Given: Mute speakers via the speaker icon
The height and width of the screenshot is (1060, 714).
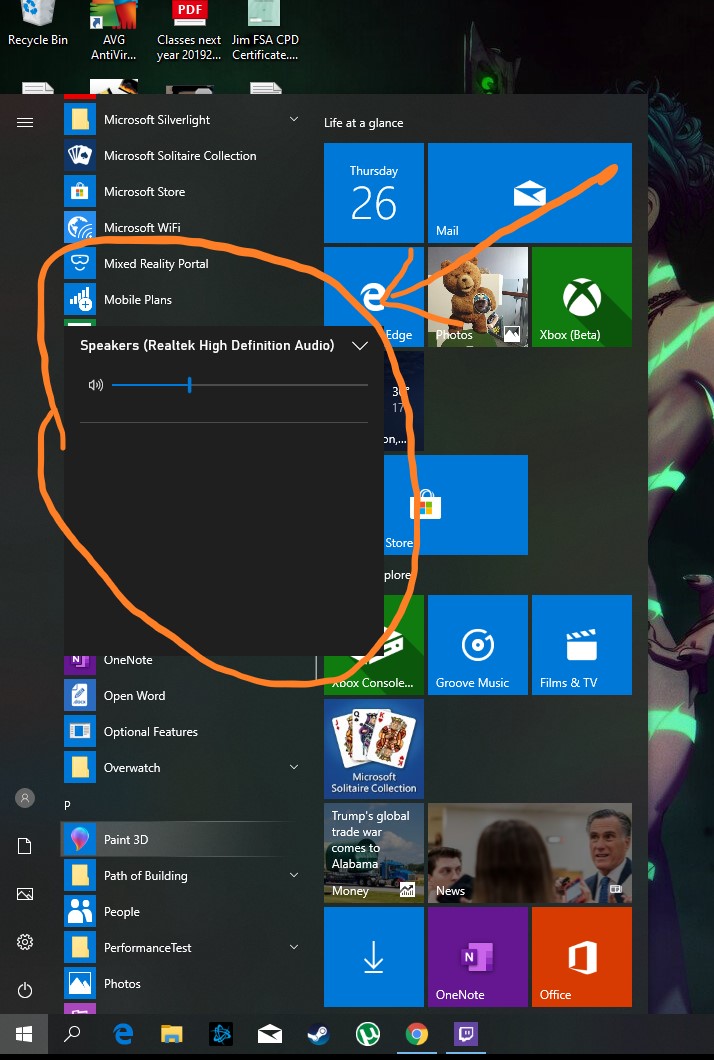Looking at the screenshot, I should click(x=95, y=385).
